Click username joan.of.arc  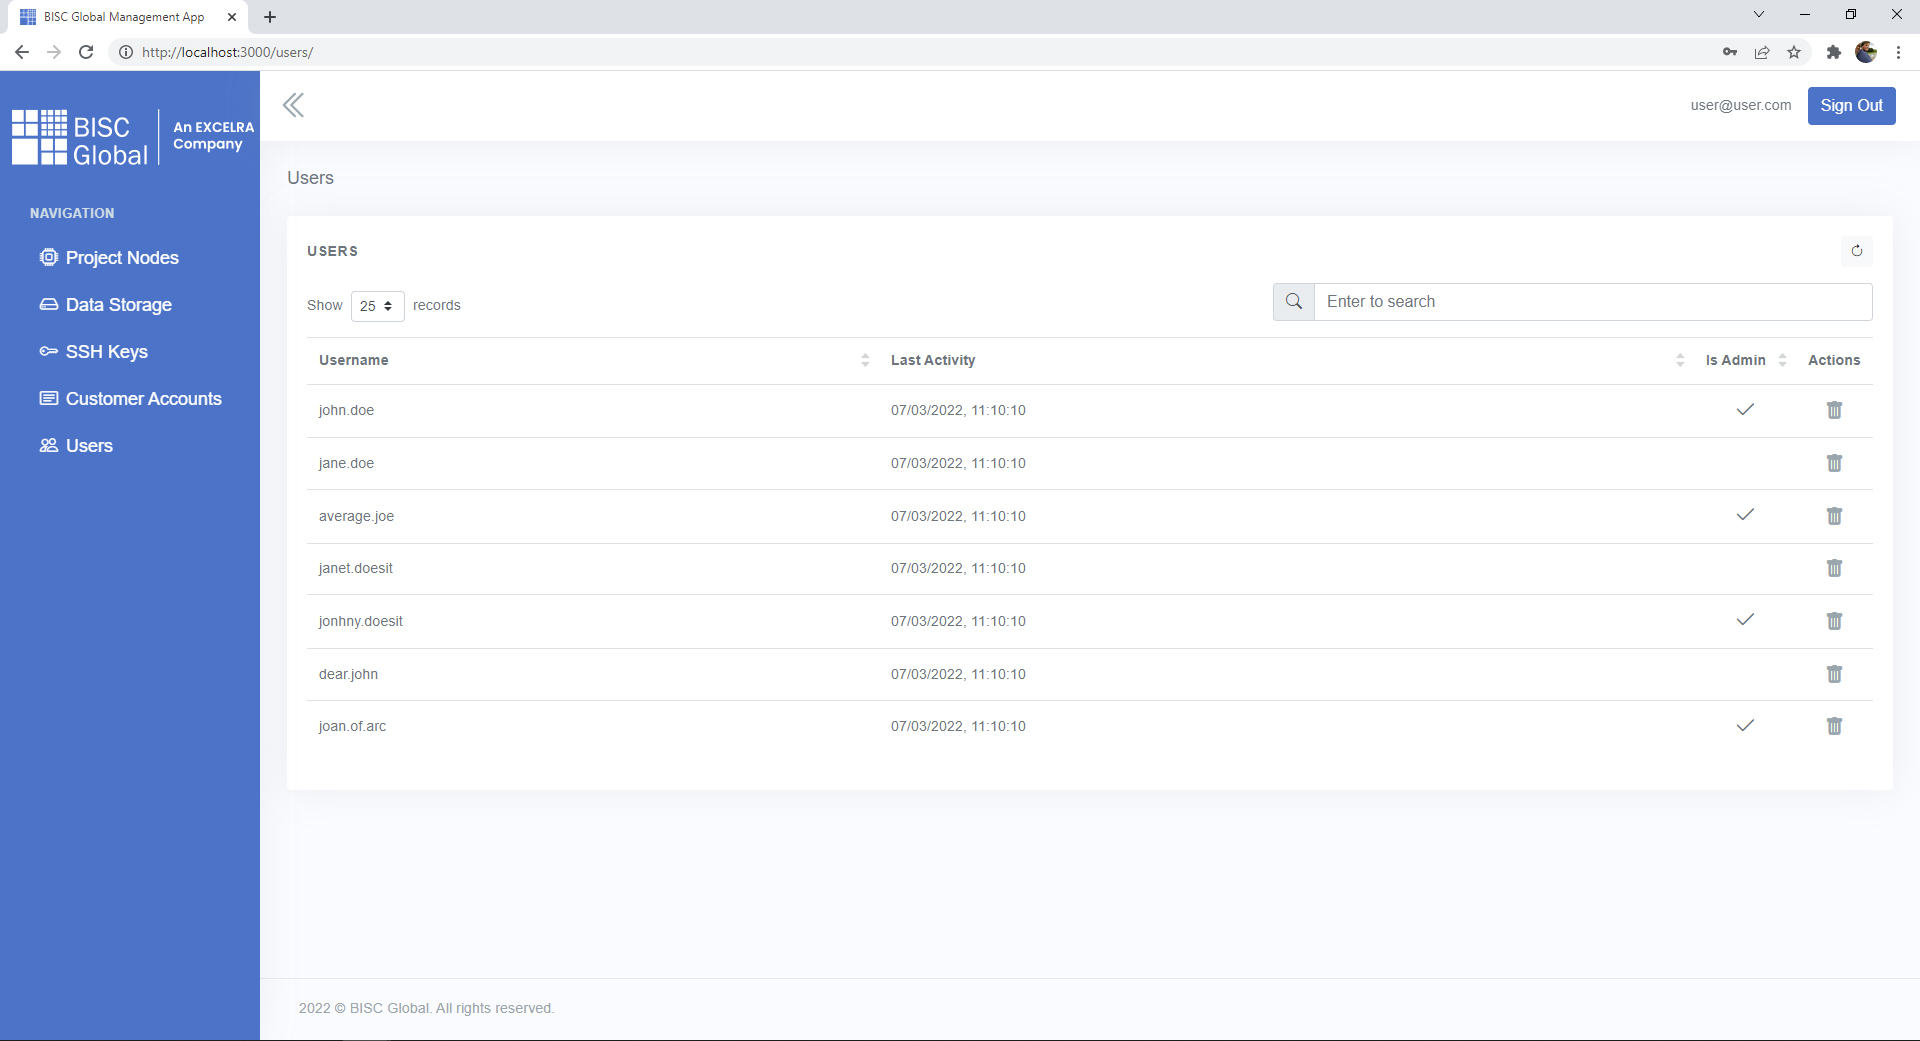pyautogui.click(x=352, y=726)
